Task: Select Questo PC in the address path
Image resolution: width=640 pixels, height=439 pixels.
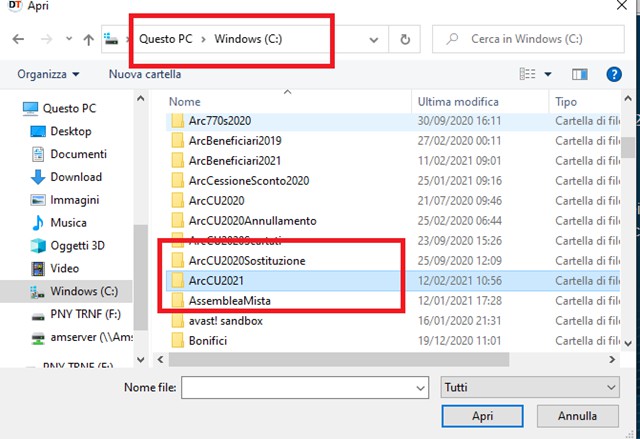Action: point(165,39)
